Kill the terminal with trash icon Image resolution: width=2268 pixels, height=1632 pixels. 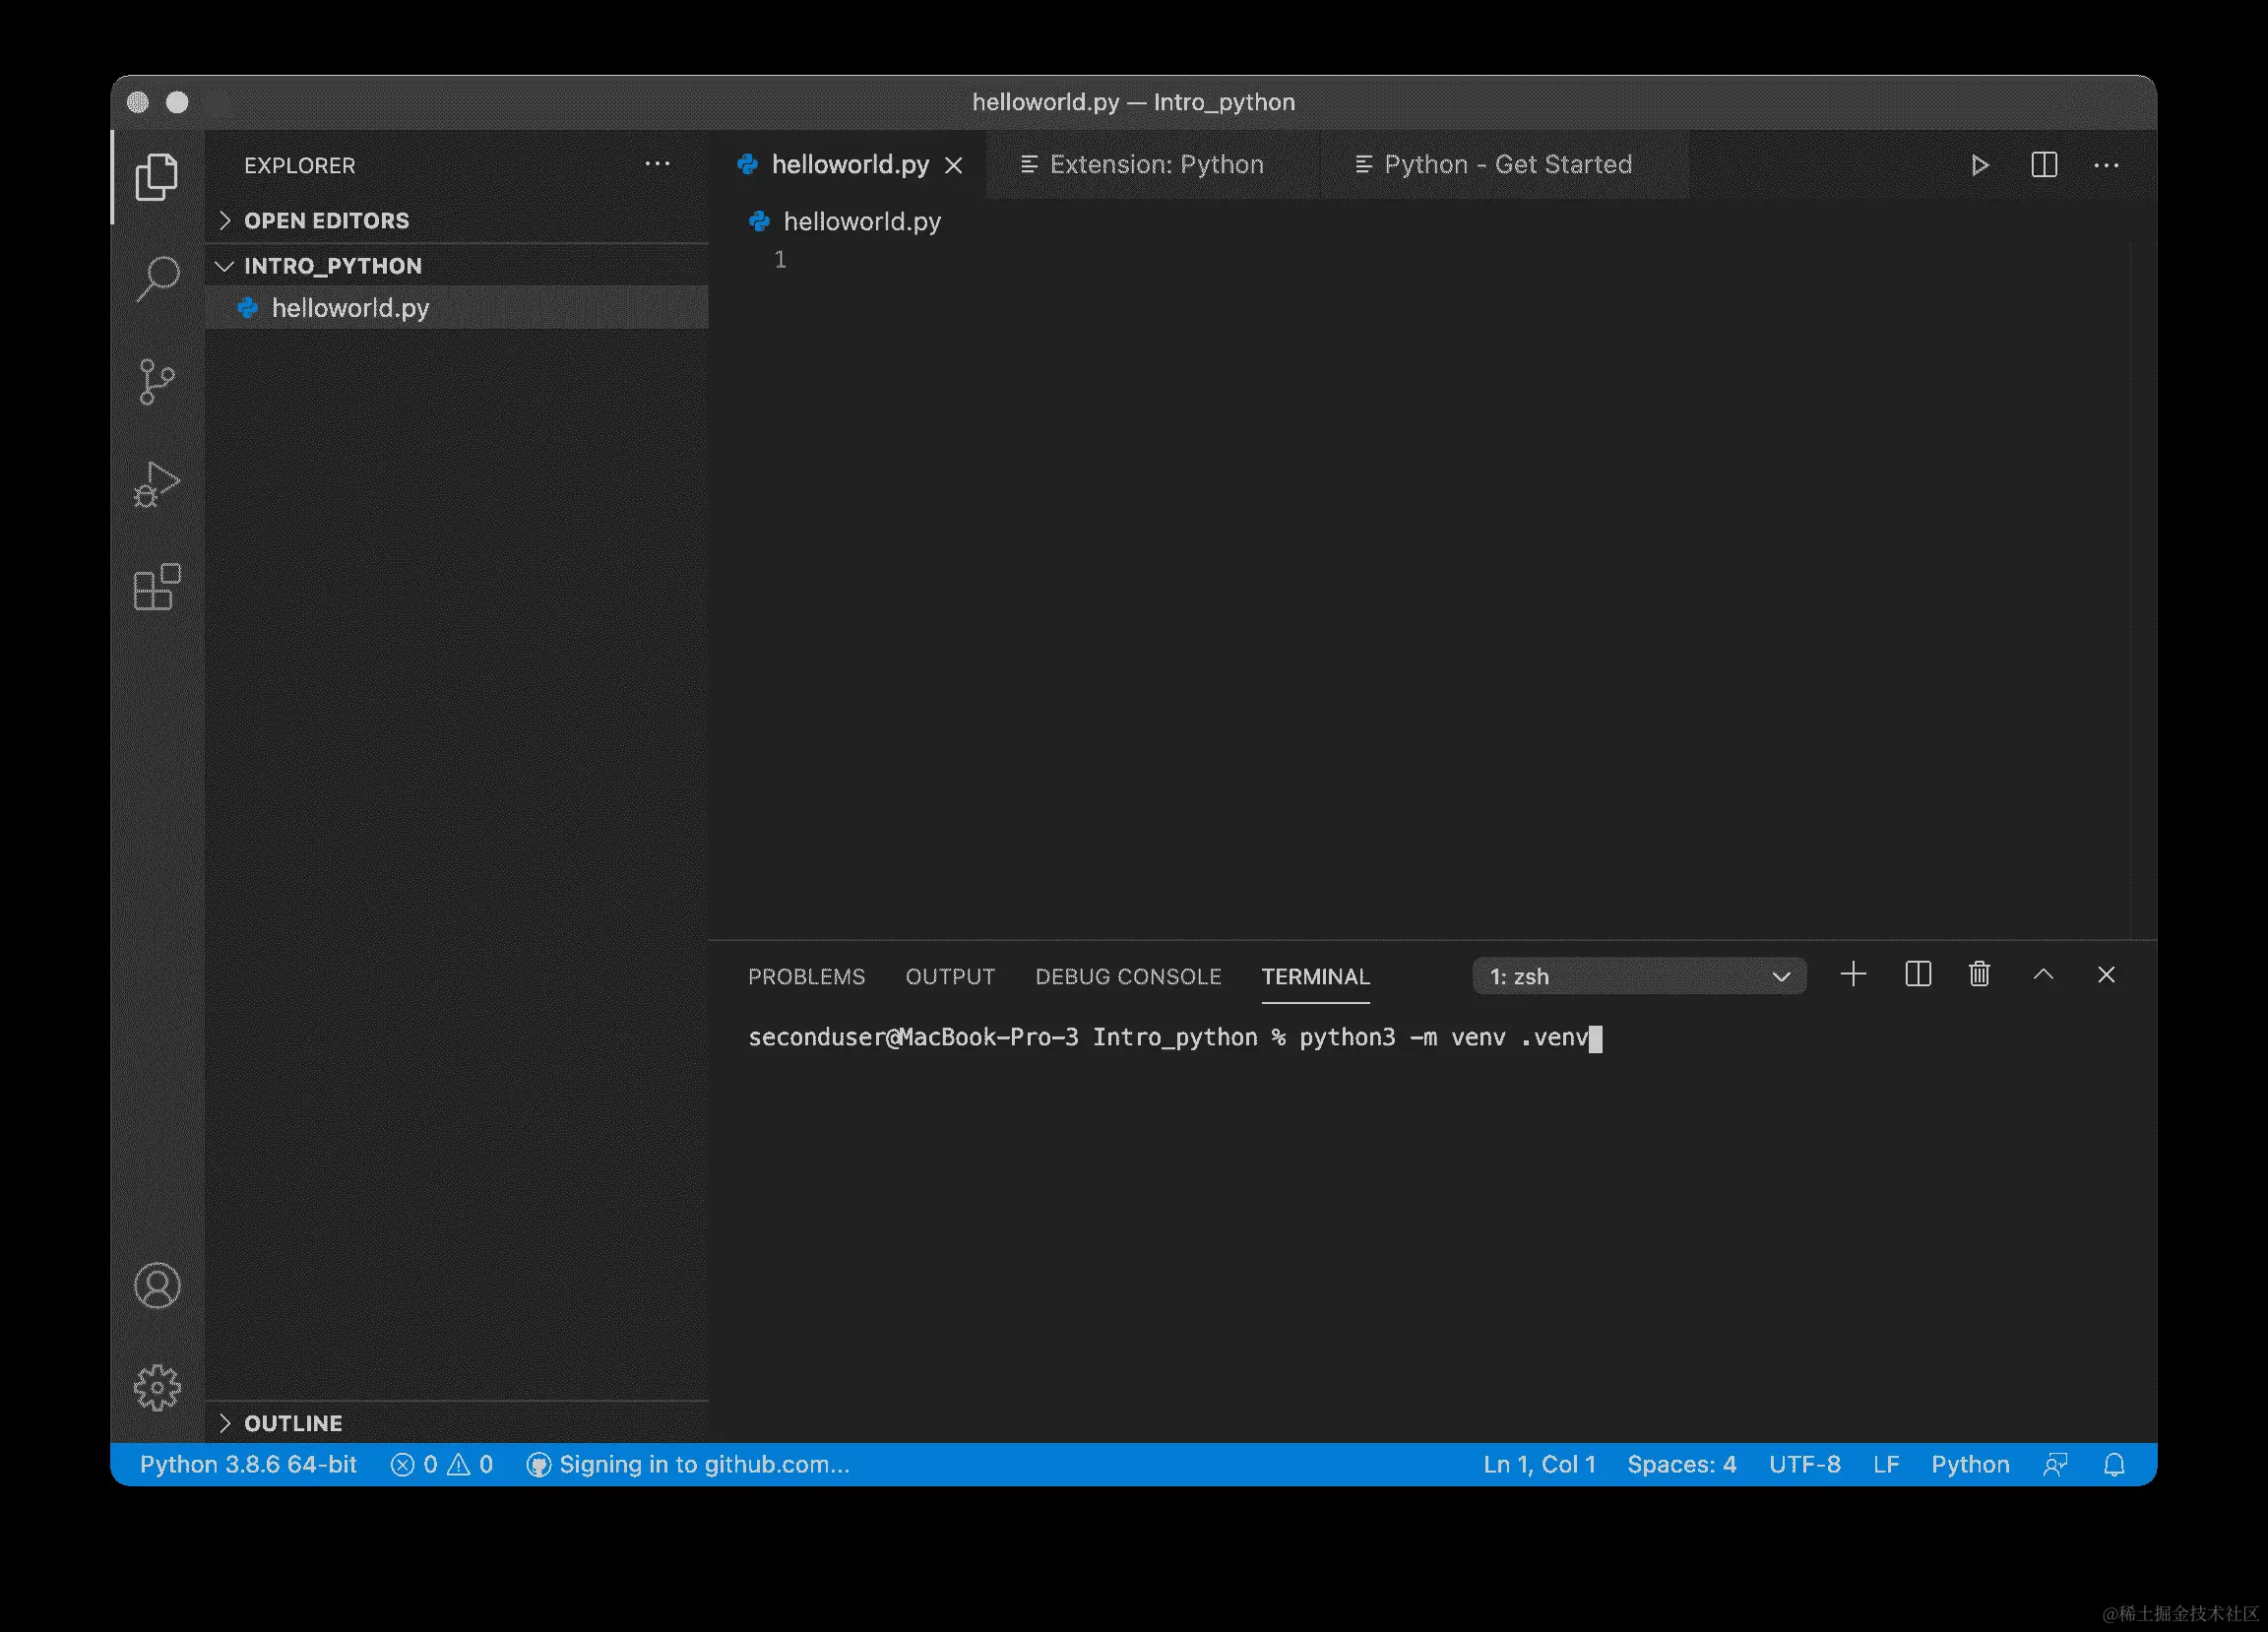coord(1979,975)
